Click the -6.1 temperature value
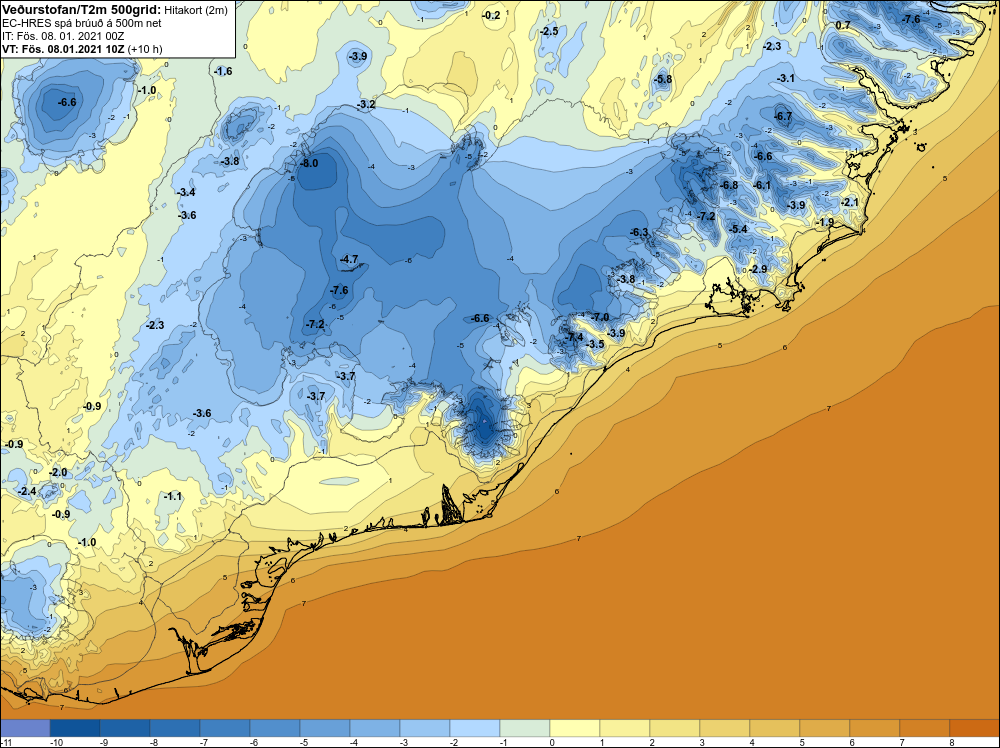1000x748 pixels. [761, 186]
